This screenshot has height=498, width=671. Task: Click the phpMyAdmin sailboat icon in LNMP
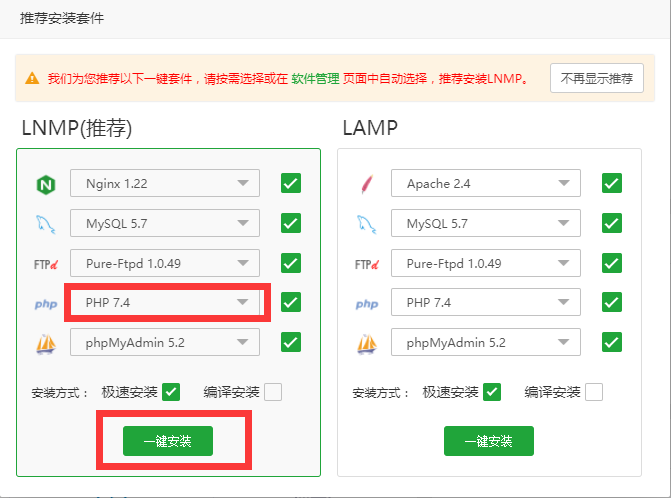[x=46, y=344]
